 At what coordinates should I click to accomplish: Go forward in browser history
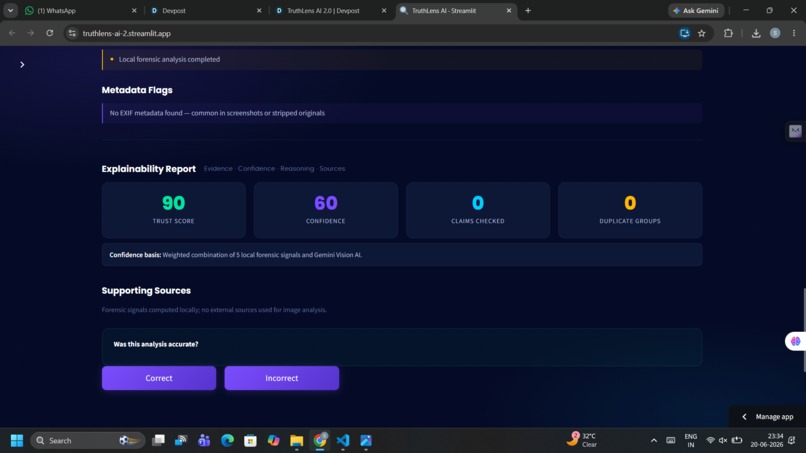tap(31, 33)
